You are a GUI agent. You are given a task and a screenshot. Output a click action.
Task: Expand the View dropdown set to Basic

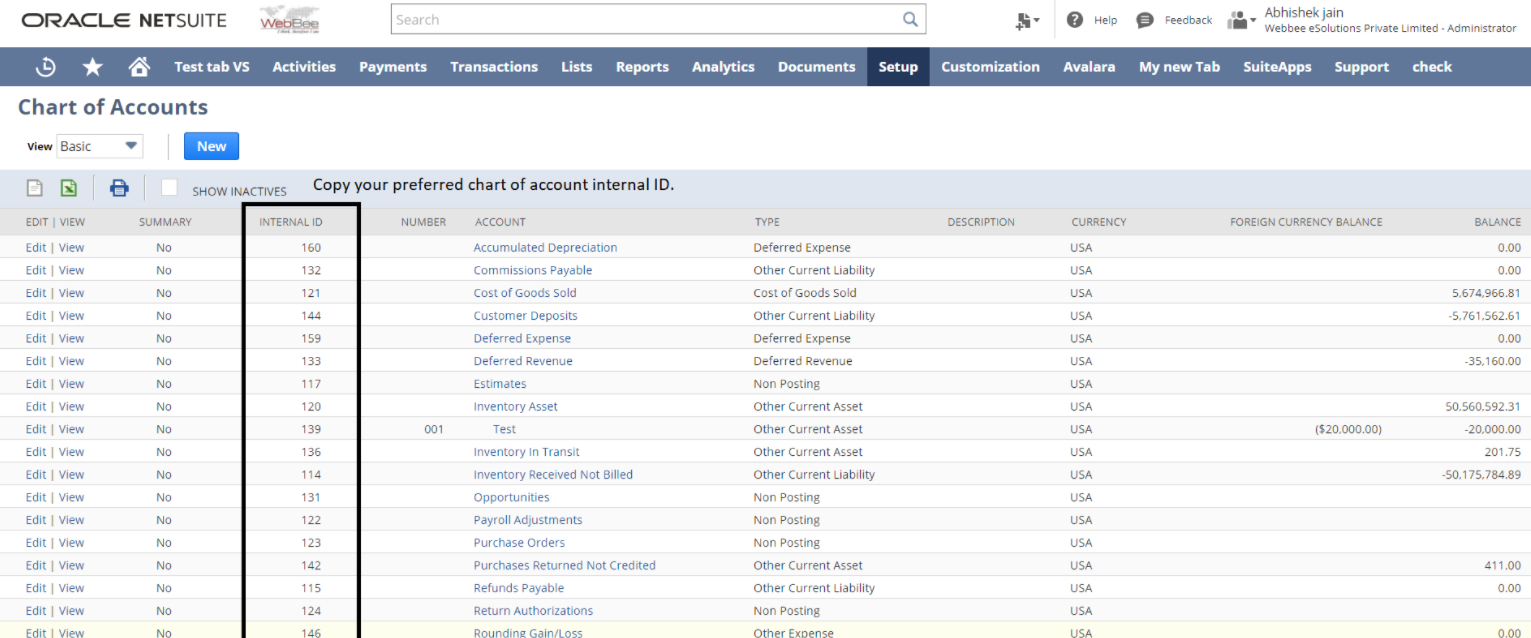100,146
